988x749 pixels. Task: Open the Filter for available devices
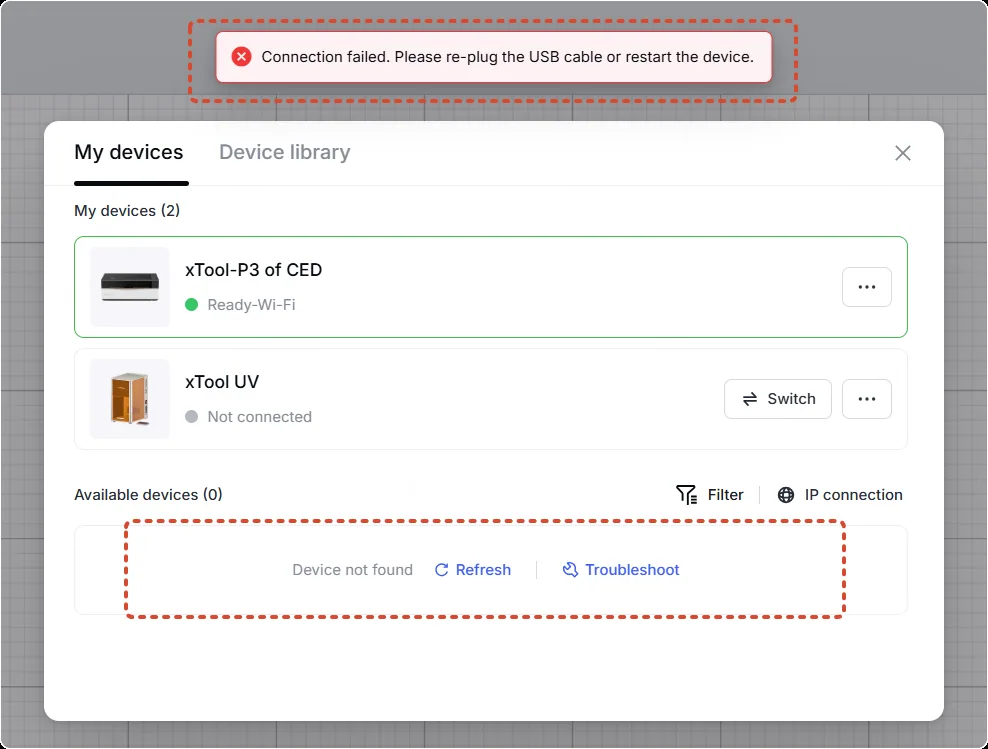point(709,495)
